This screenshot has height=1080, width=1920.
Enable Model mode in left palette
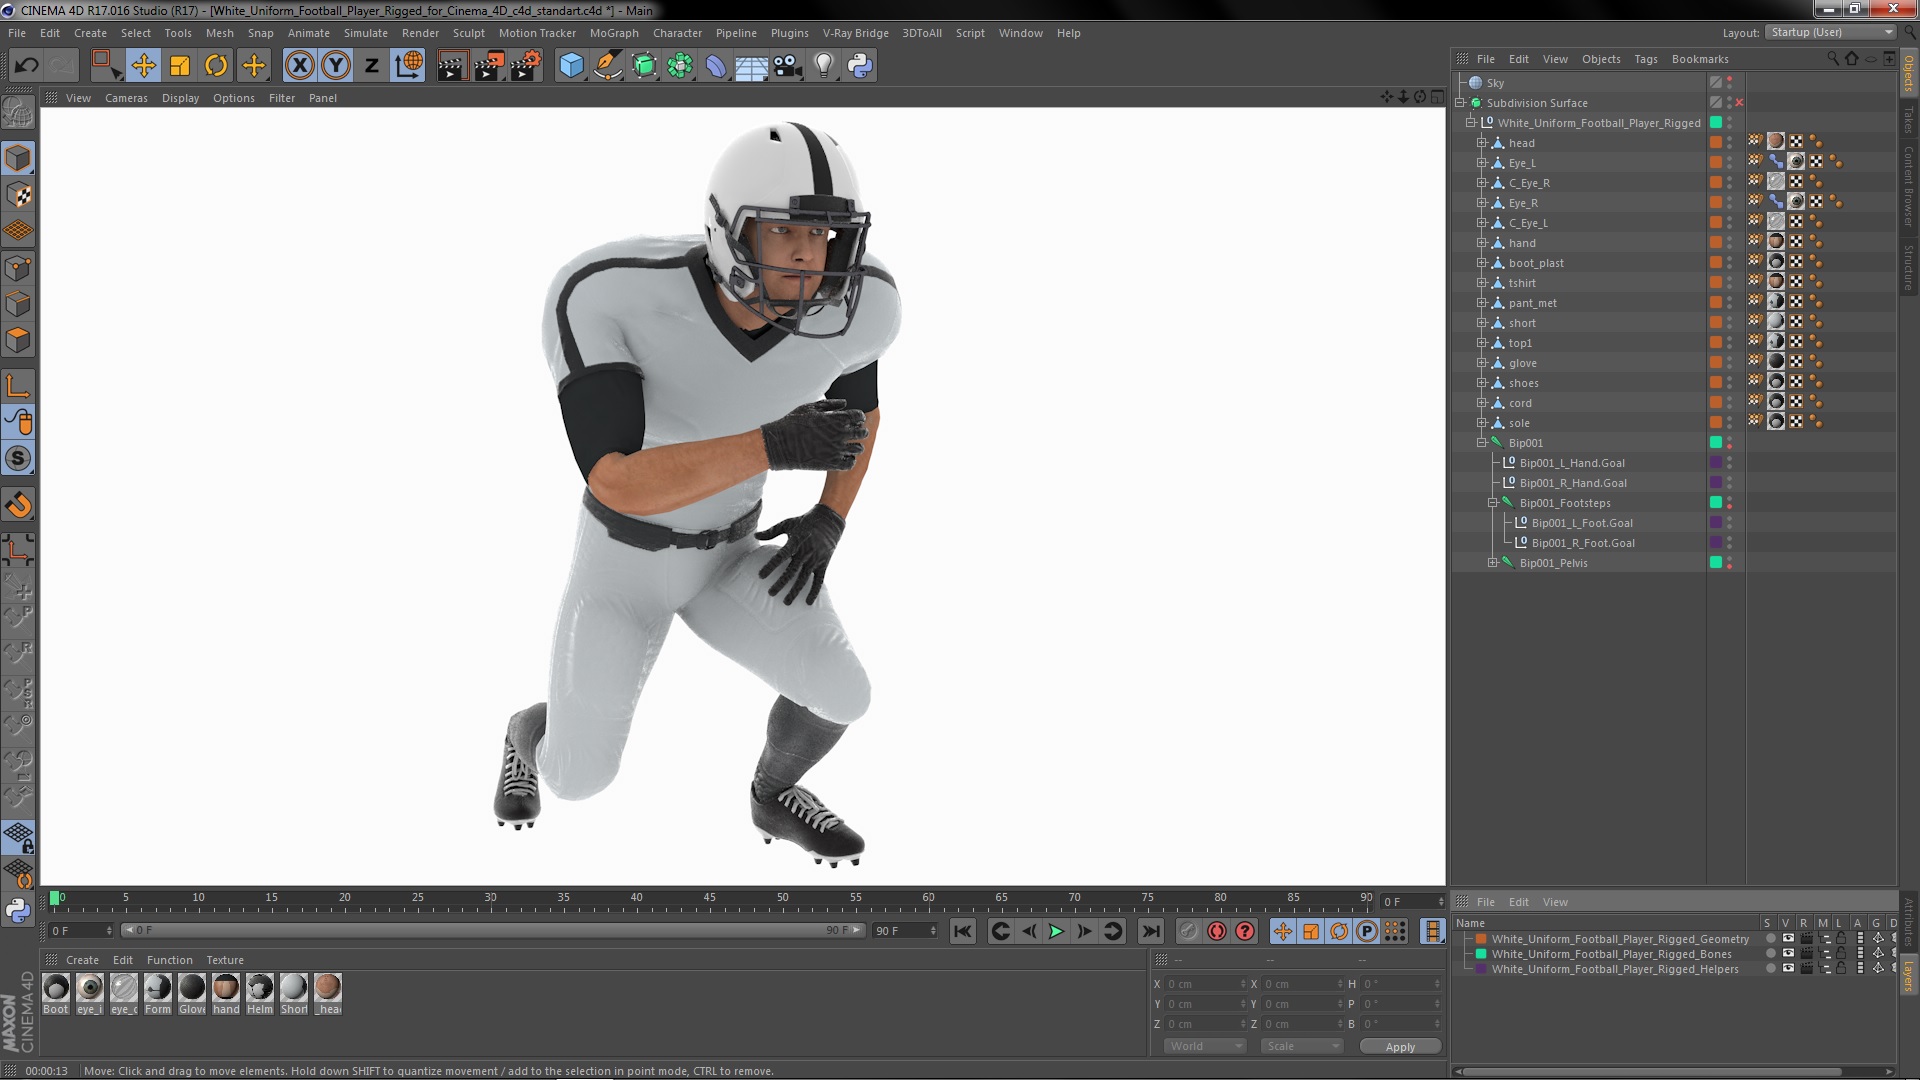tap(18, 158)
